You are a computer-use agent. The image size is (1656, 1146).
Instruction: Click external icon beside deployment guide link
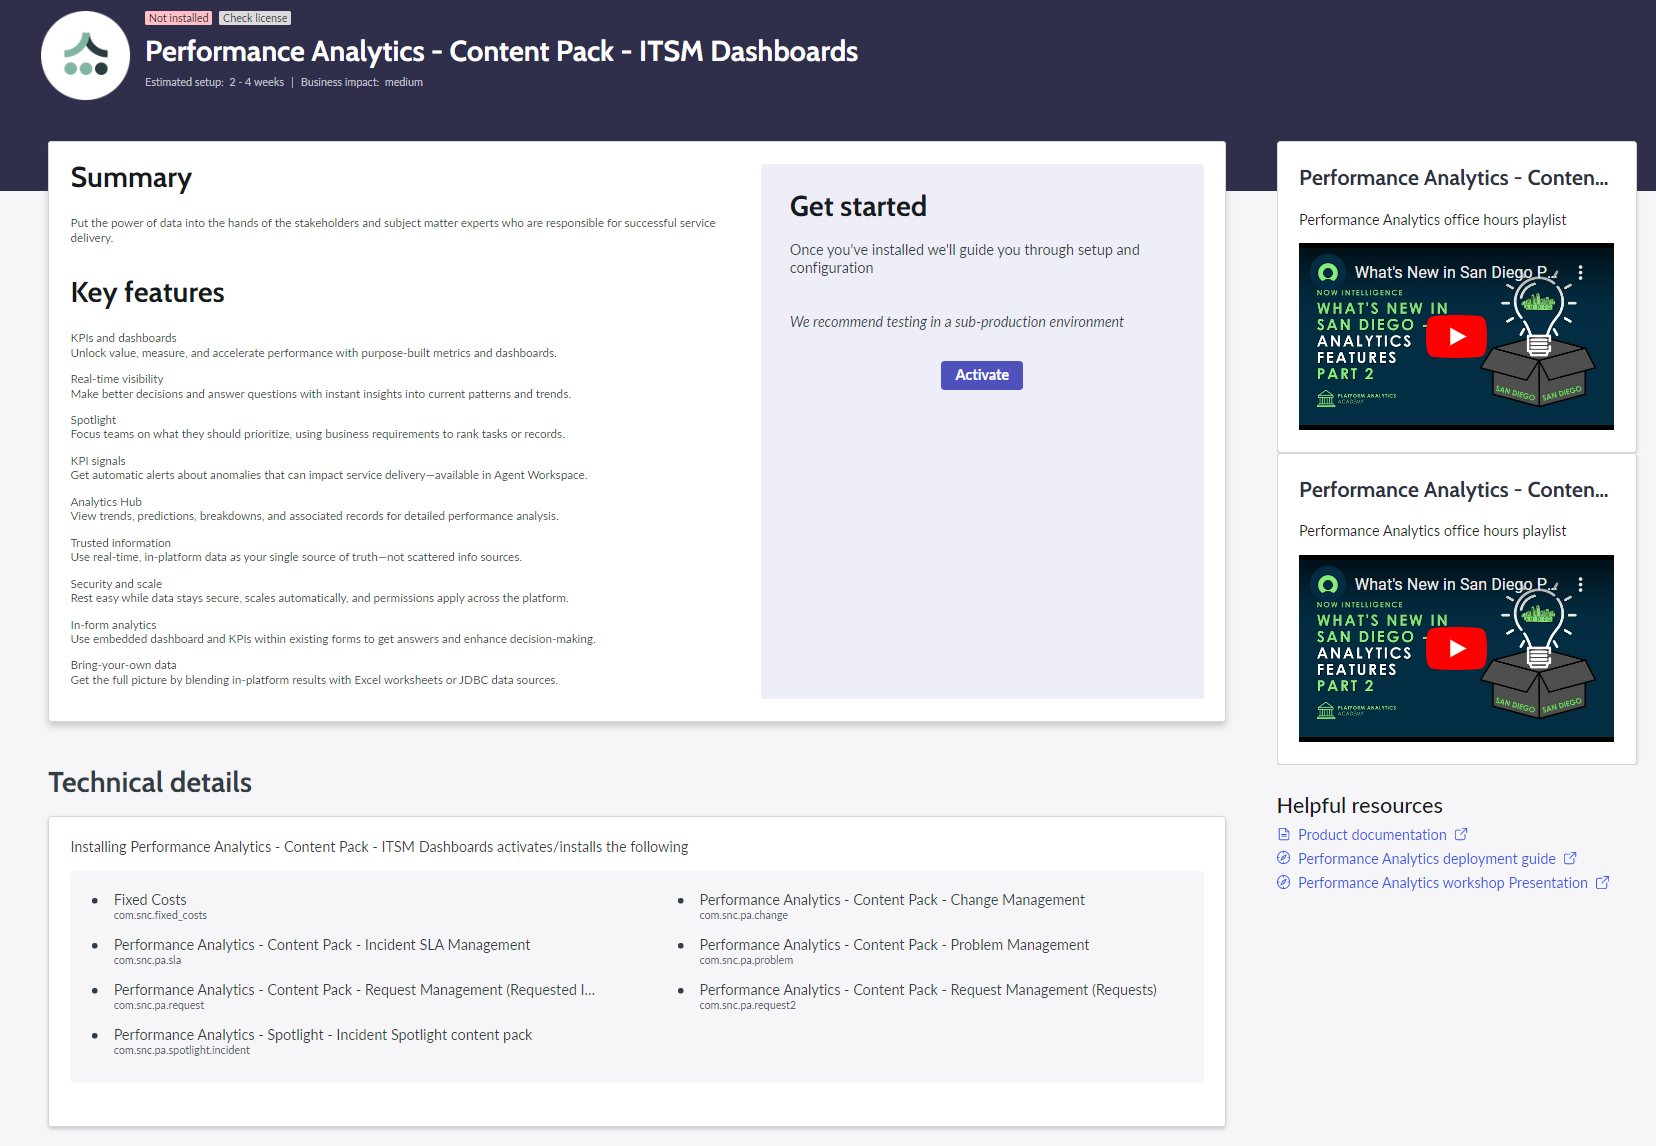click(1570, 858)
